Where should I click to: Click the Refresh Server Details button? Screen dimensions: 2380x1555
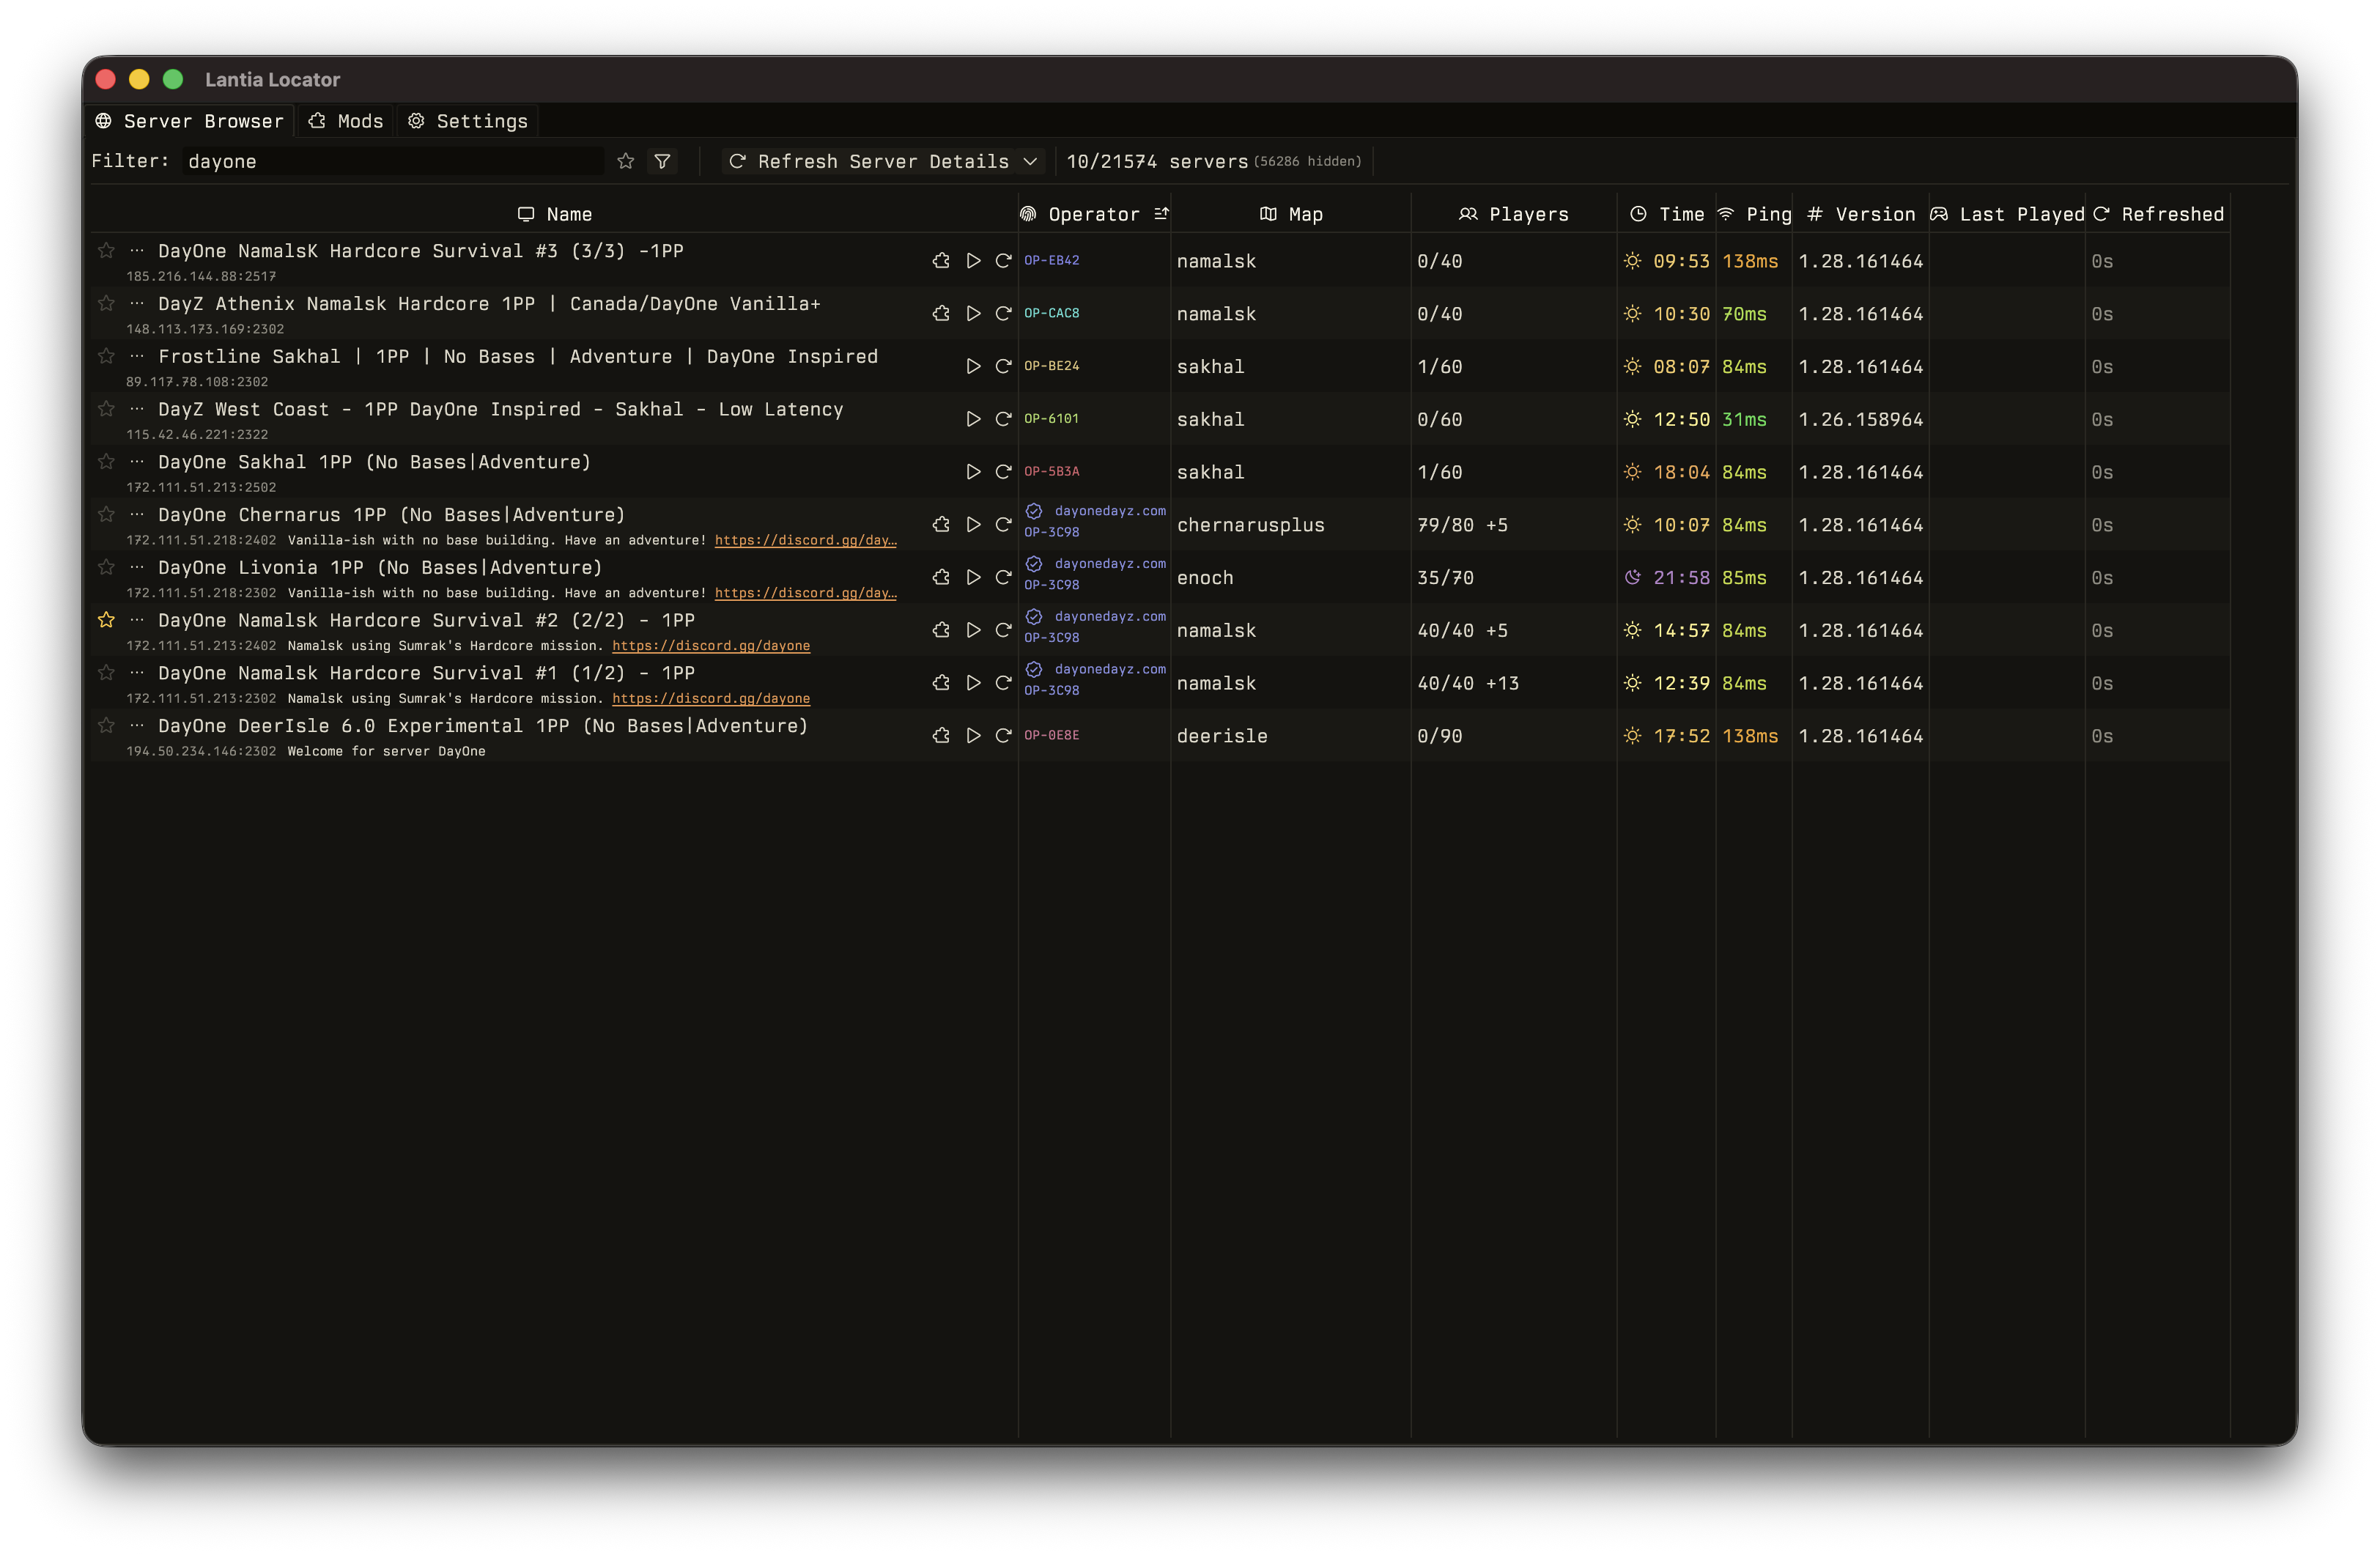click(x=870, y=161)
